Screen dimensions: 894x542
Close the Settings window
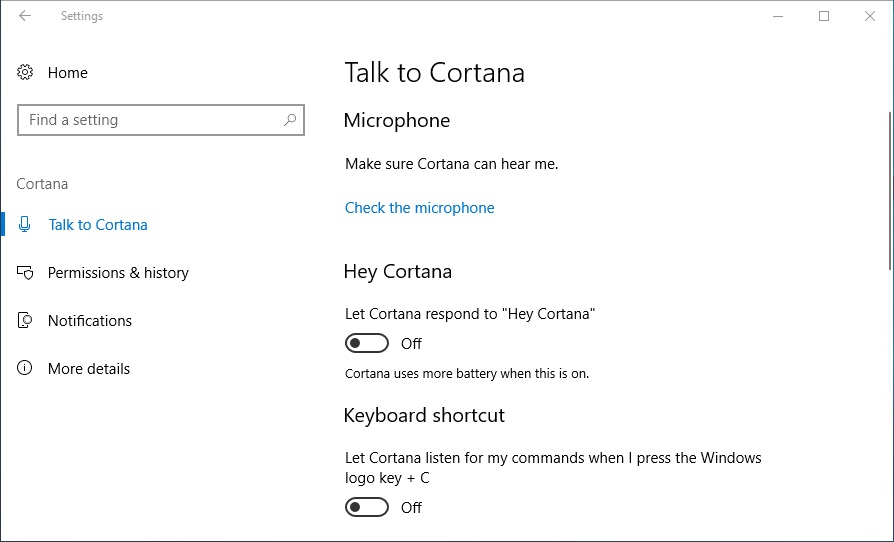(x=869, y=16)
